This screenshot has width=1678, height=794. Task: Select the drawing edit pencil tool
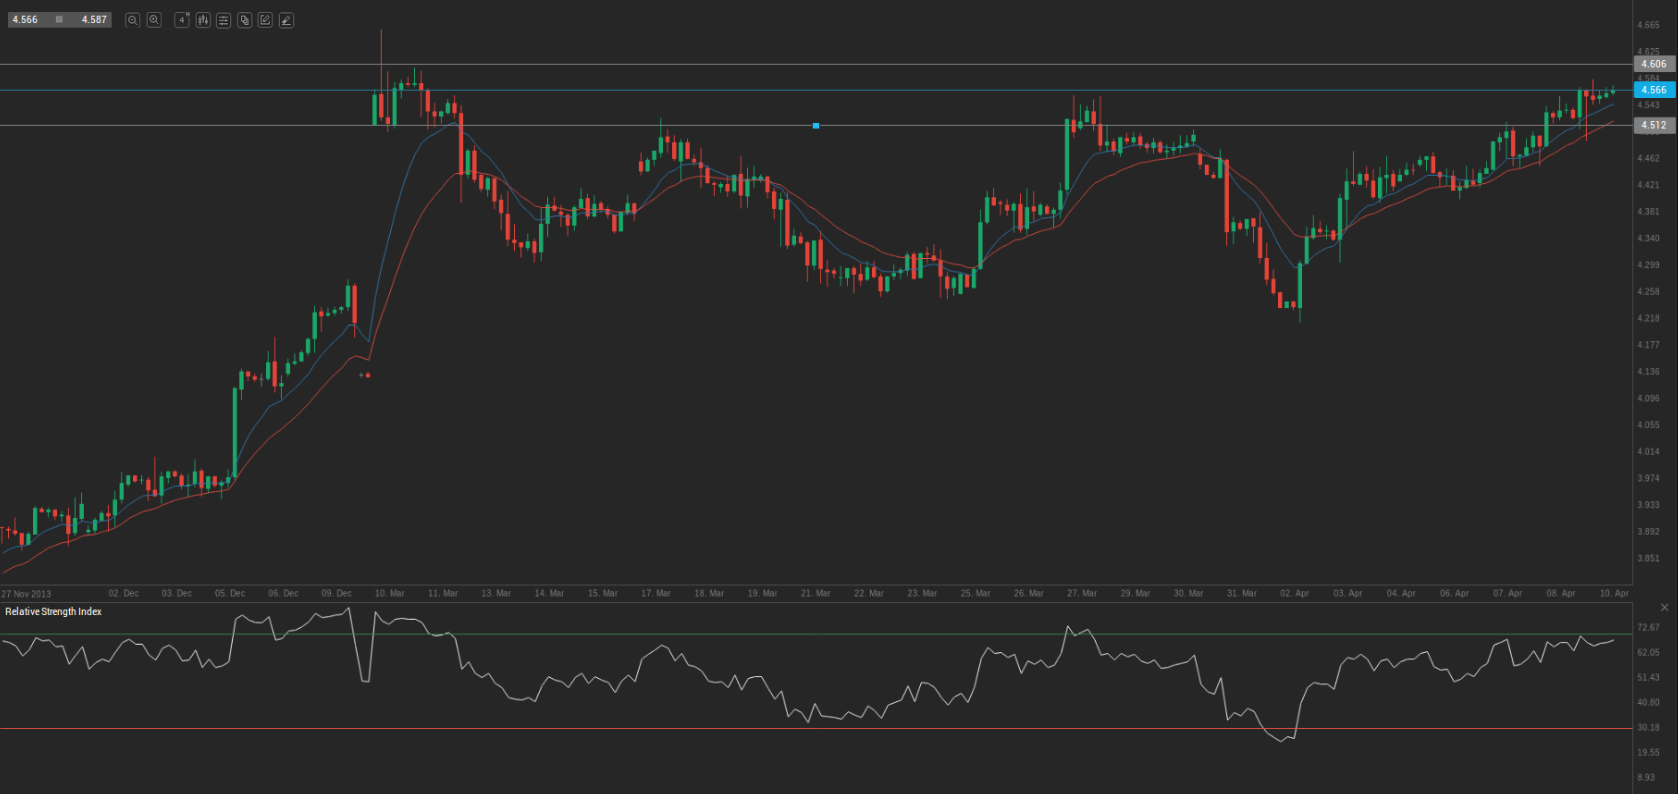click(x=265, y=20)
